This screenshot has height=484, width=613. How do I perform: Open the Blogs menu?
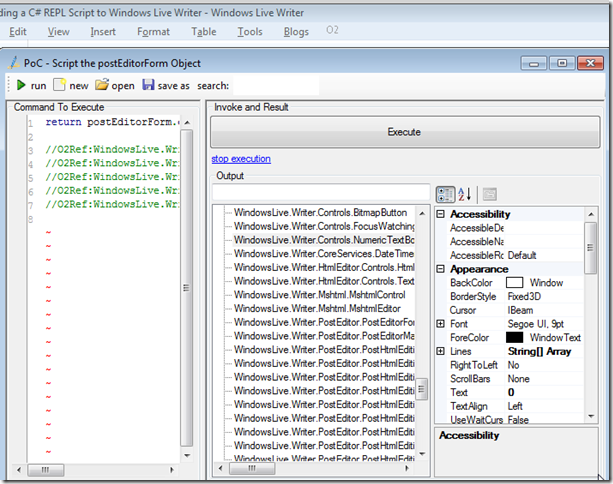pos(296,32)
